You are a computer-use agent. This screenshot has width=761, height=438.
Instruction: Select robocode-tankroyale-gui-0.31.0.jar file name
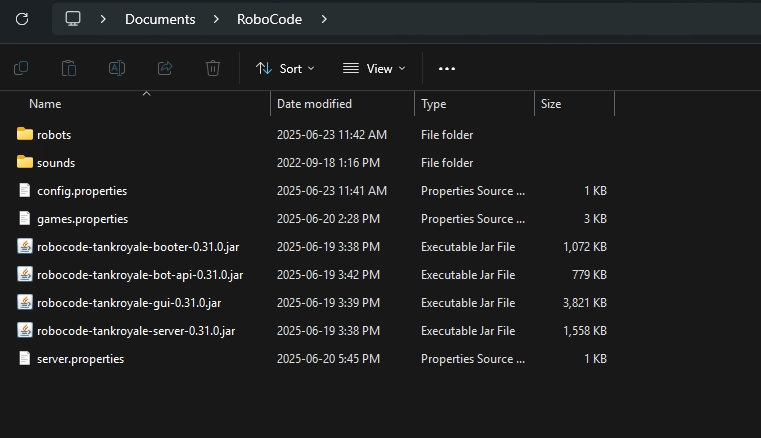(x=129, y=303)
